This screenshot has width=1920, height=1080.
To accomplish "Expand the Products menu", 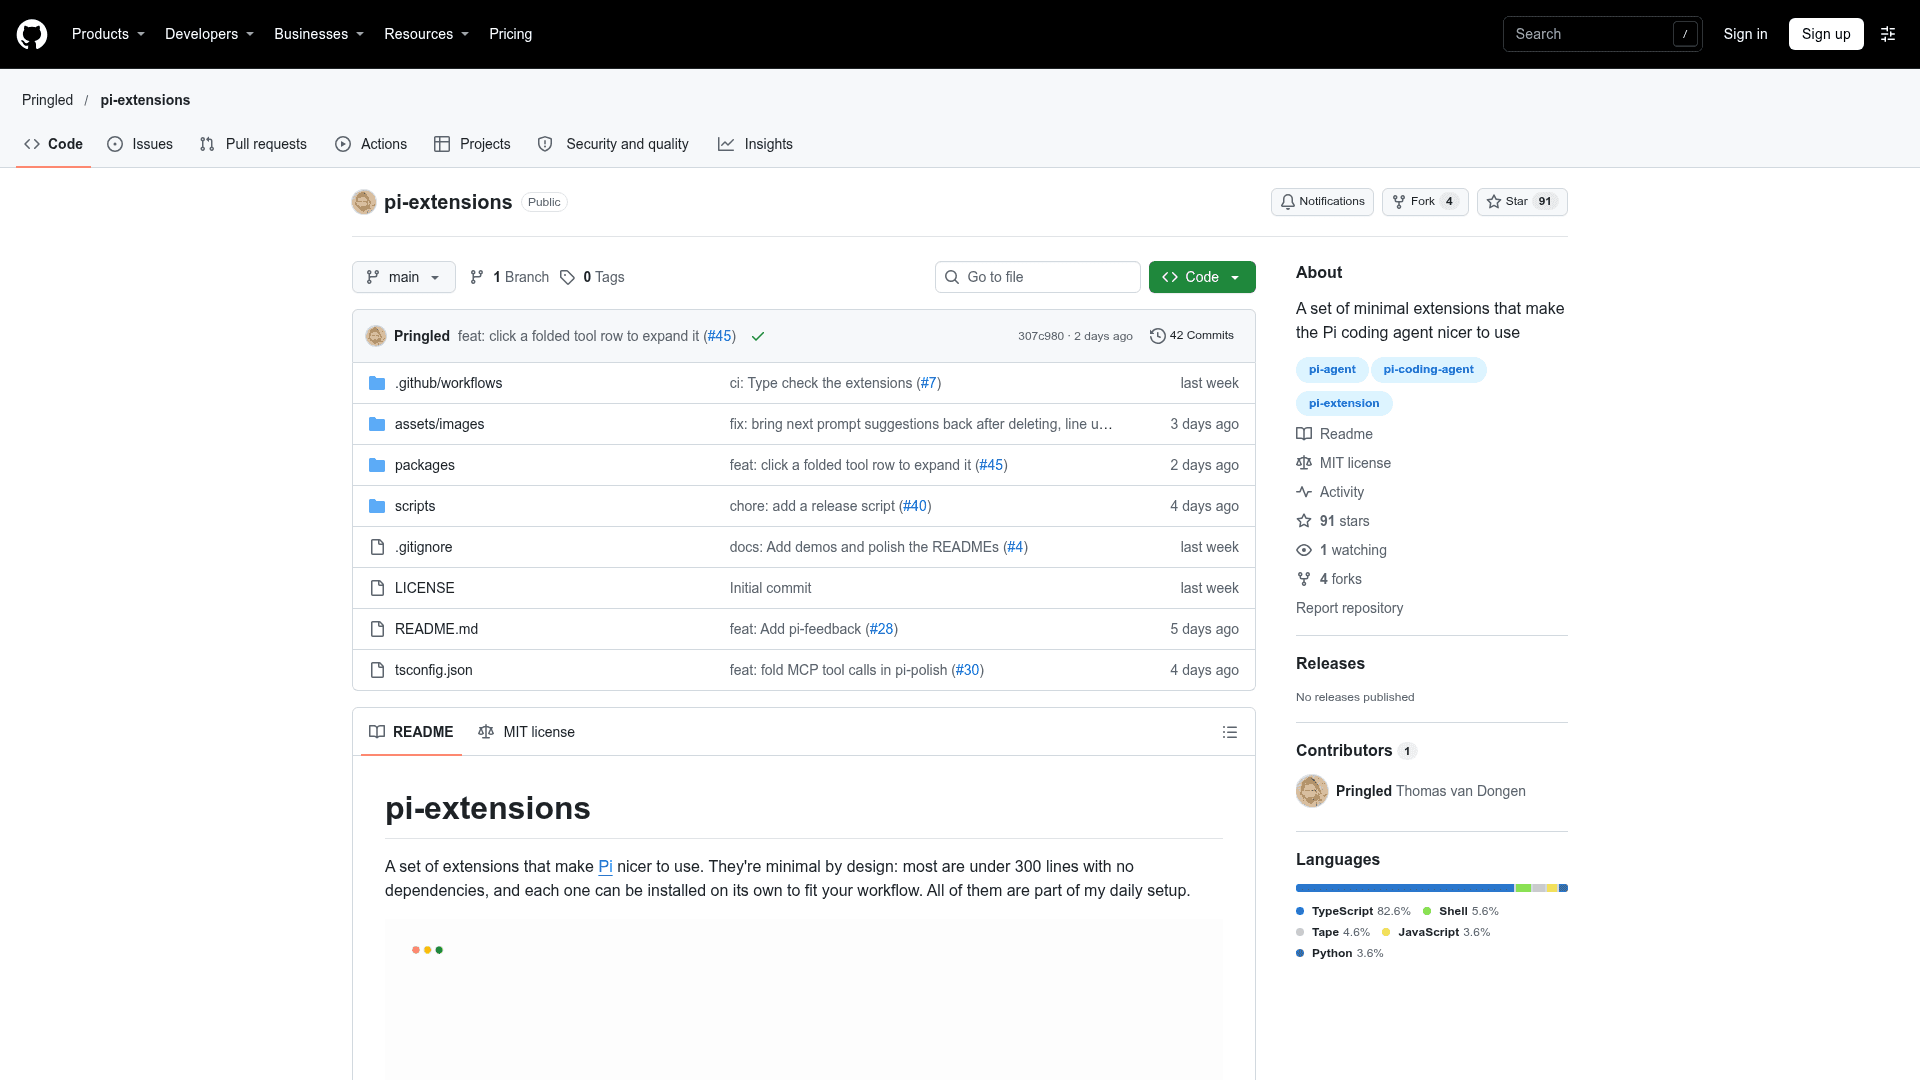I will (x=108, y=34).
